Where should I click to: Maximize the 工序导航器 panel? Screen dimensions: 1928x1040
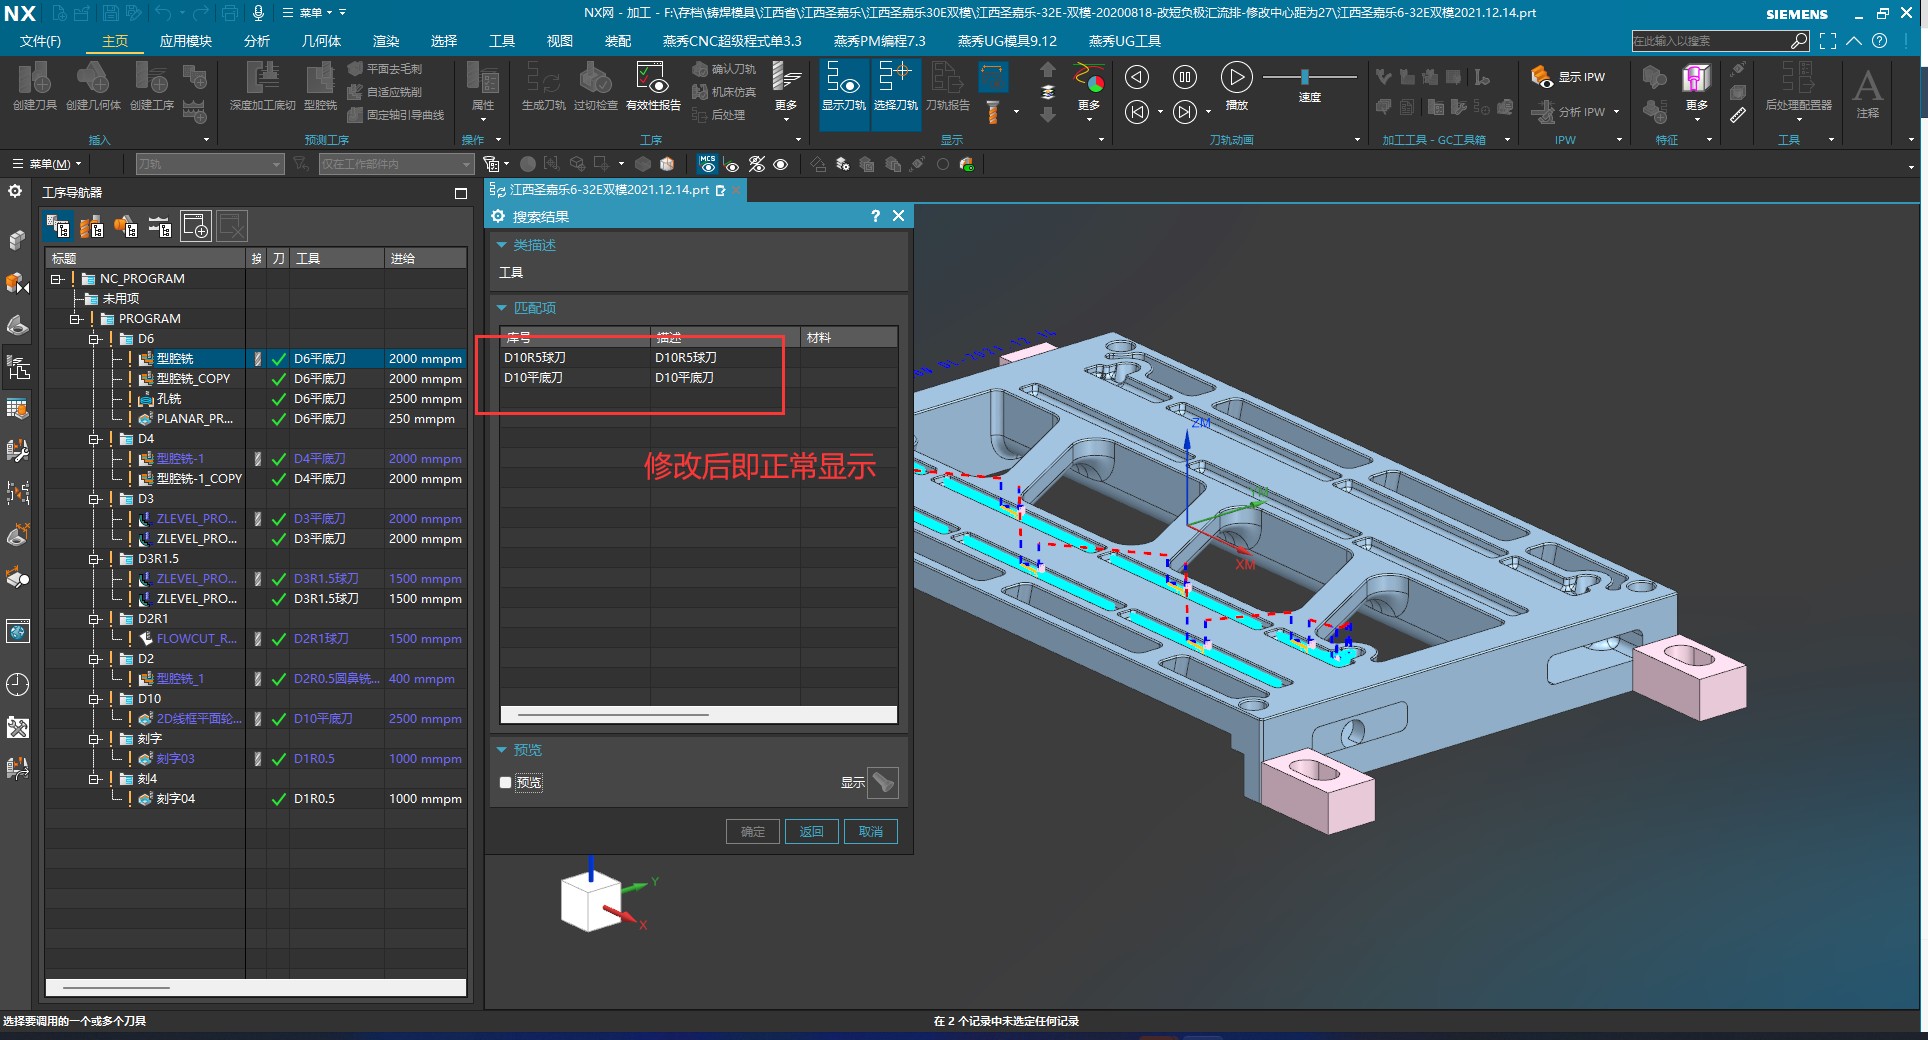pos(461,193)
